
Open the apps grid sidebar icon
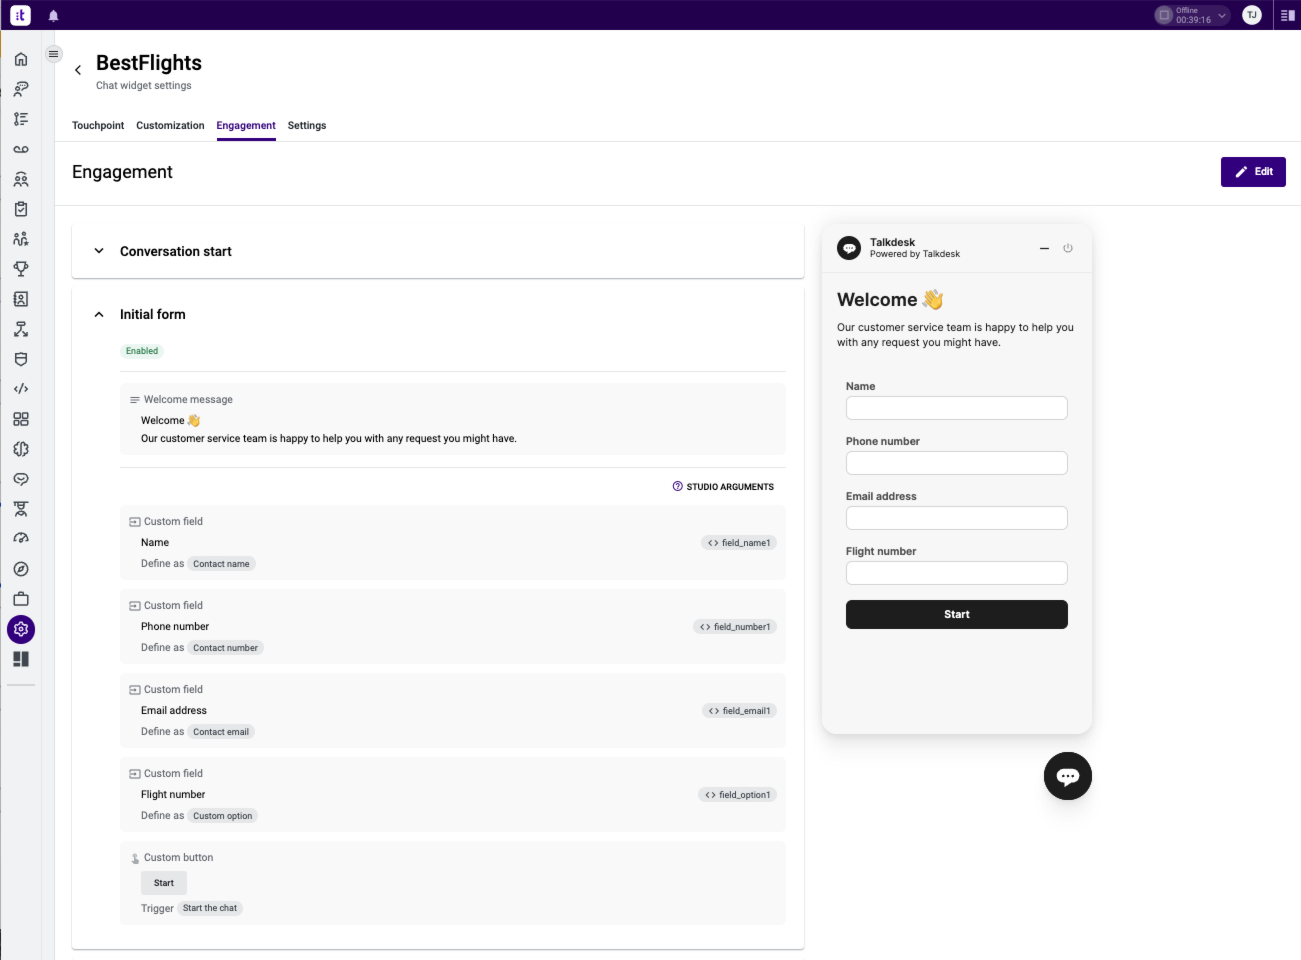(21, 419)
